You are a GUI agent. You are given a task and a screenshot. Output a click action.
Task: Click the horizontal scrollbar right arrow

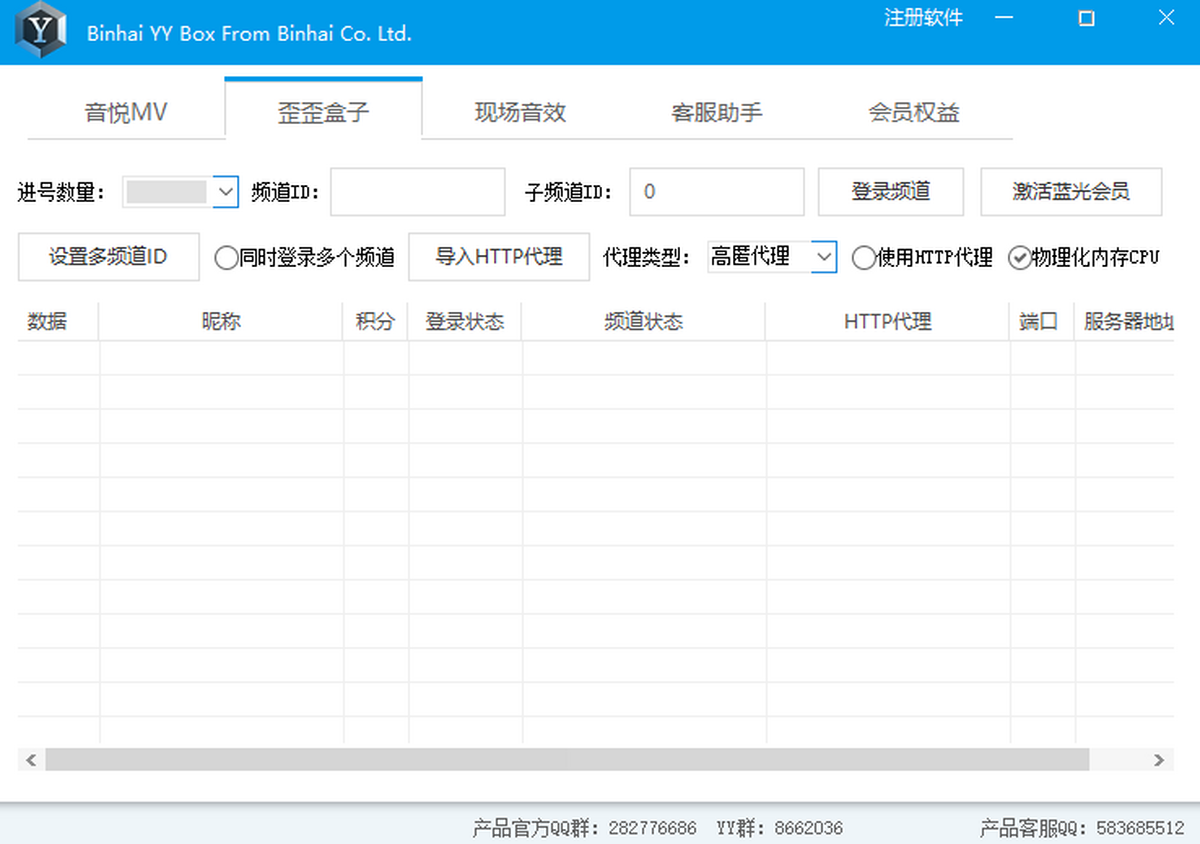coord(1160,760)
